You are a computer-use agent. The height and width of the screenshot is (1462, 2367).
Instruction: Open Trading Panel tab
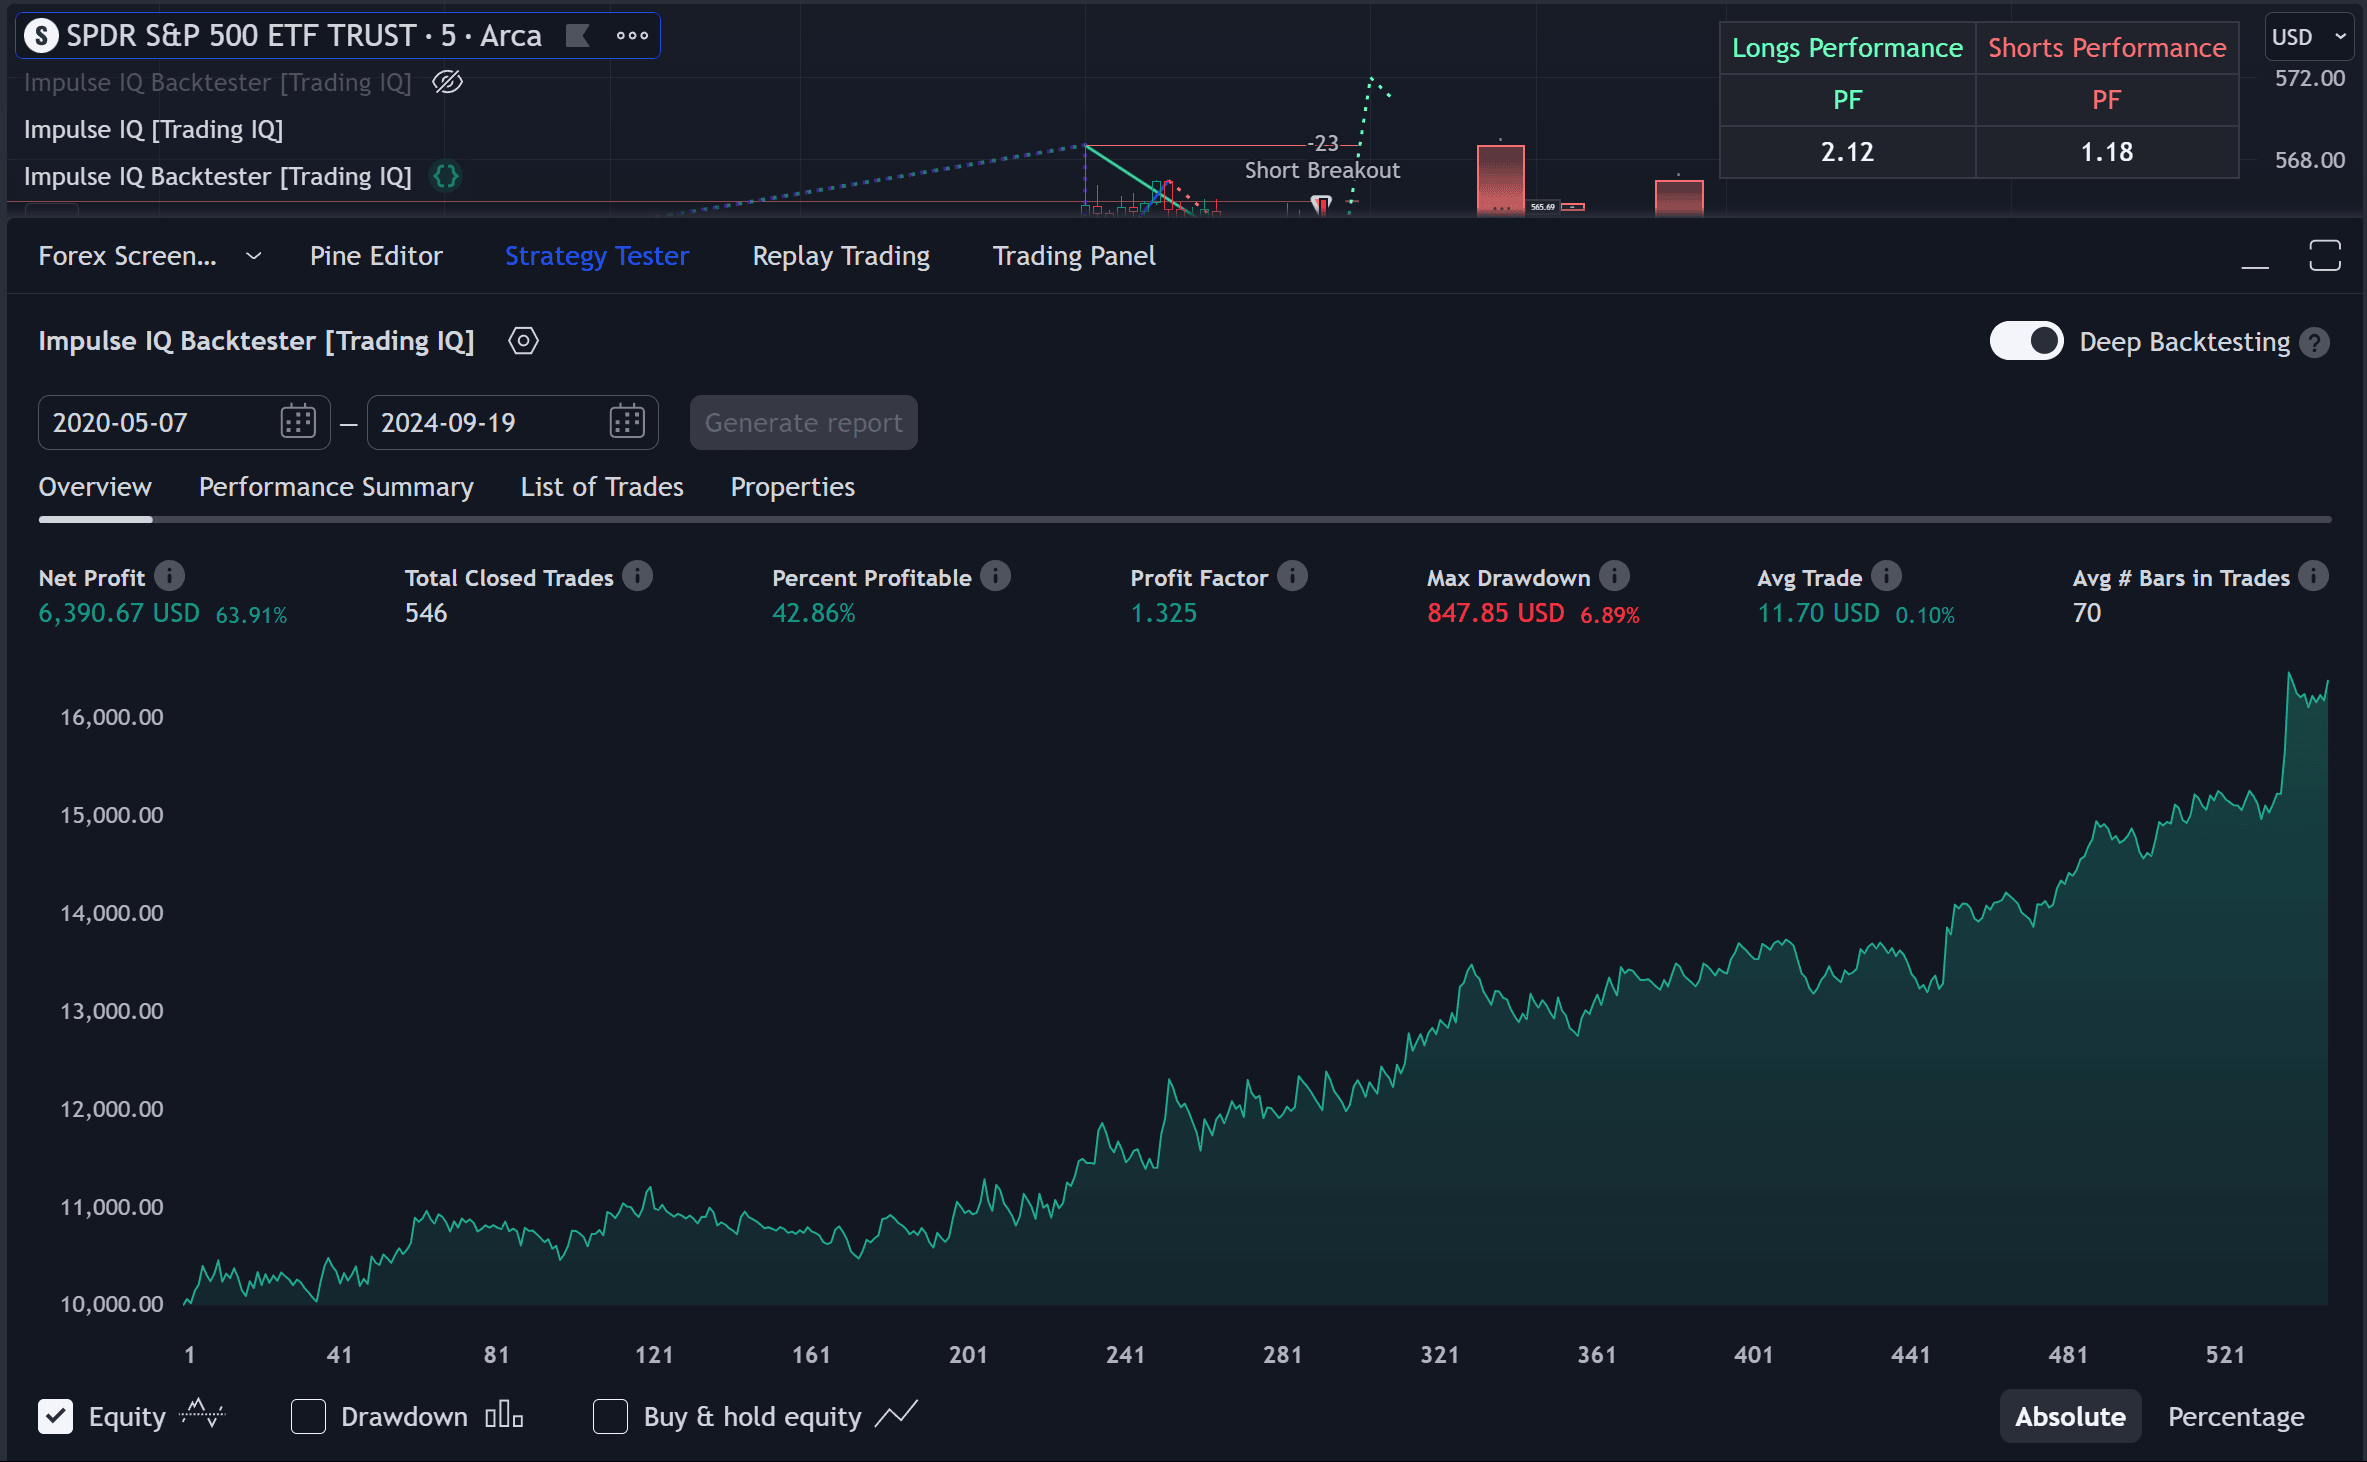point(1074,256)
